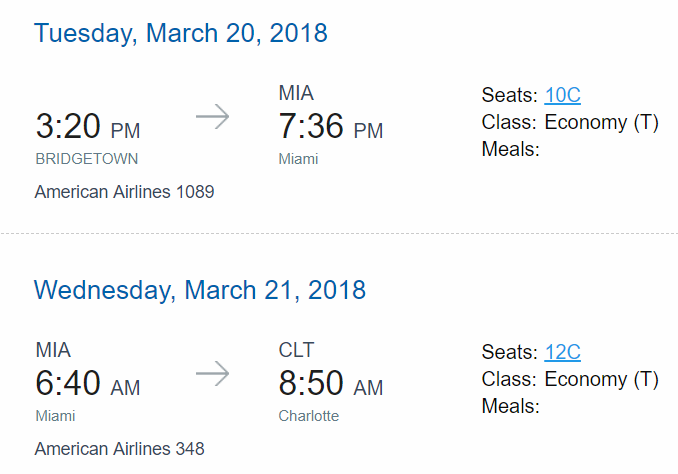Click Class: Economy (T) on first flight

[570, 122]
